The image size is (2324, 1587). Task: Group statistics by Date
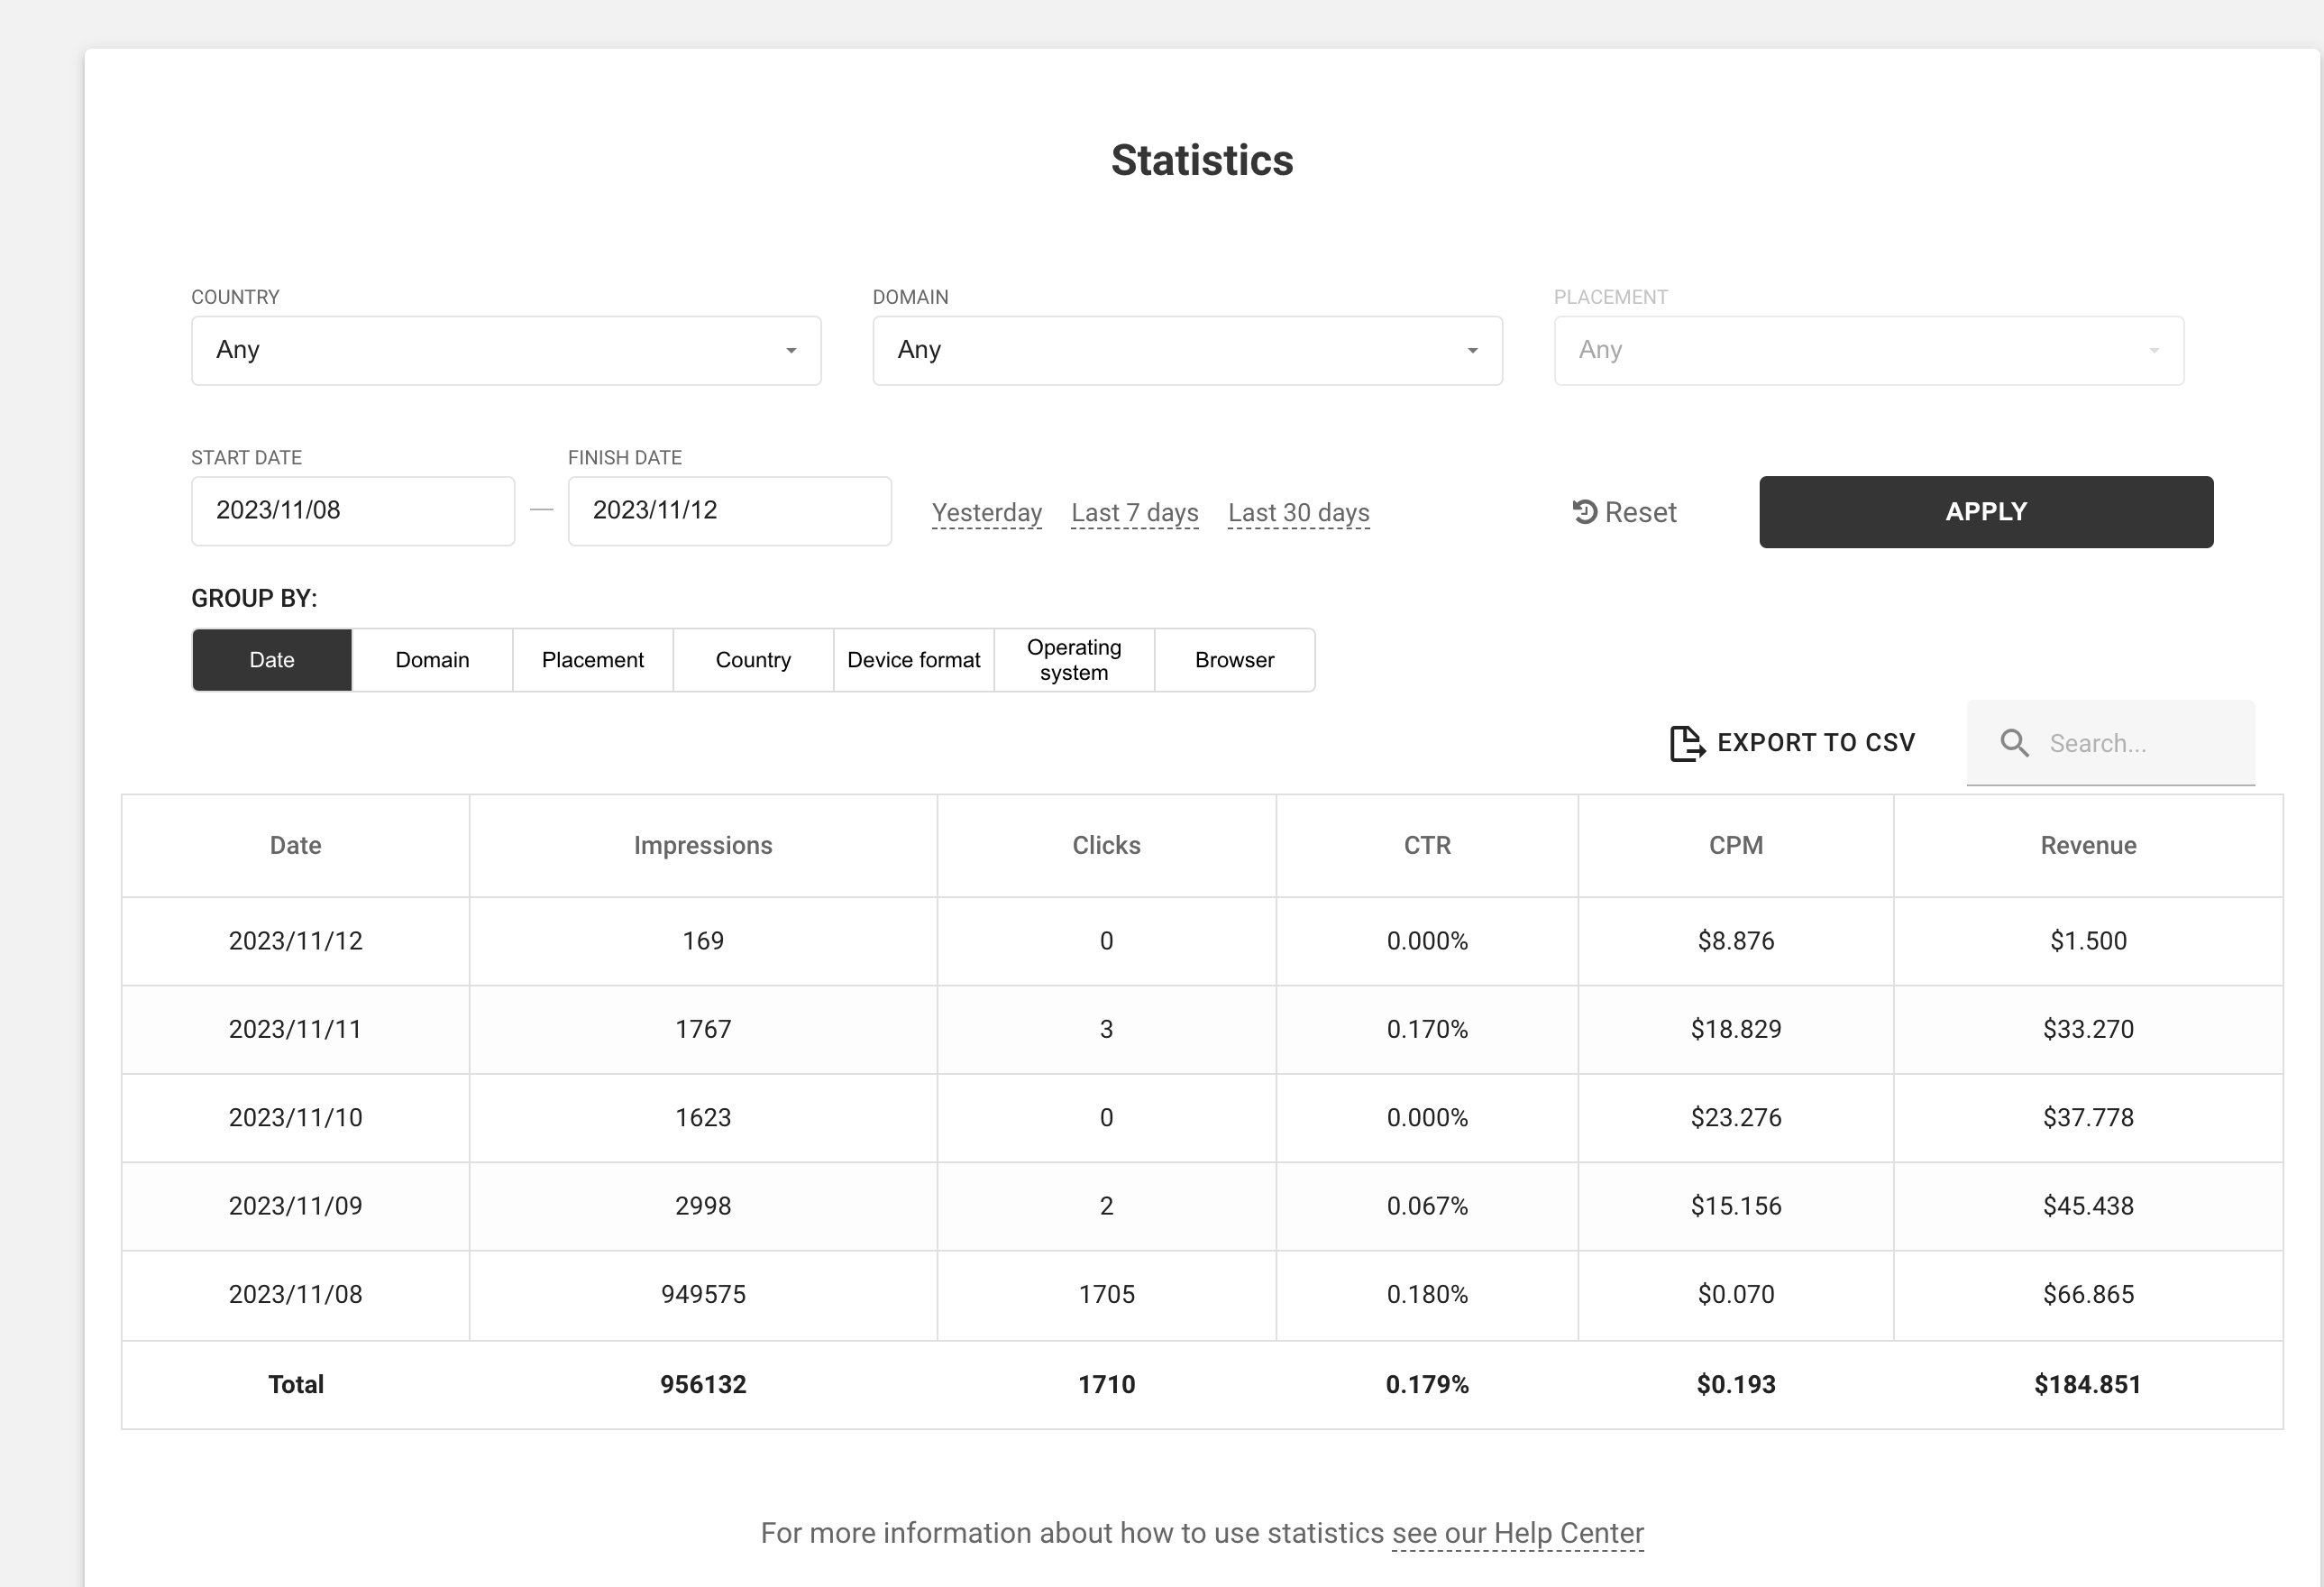272,660
